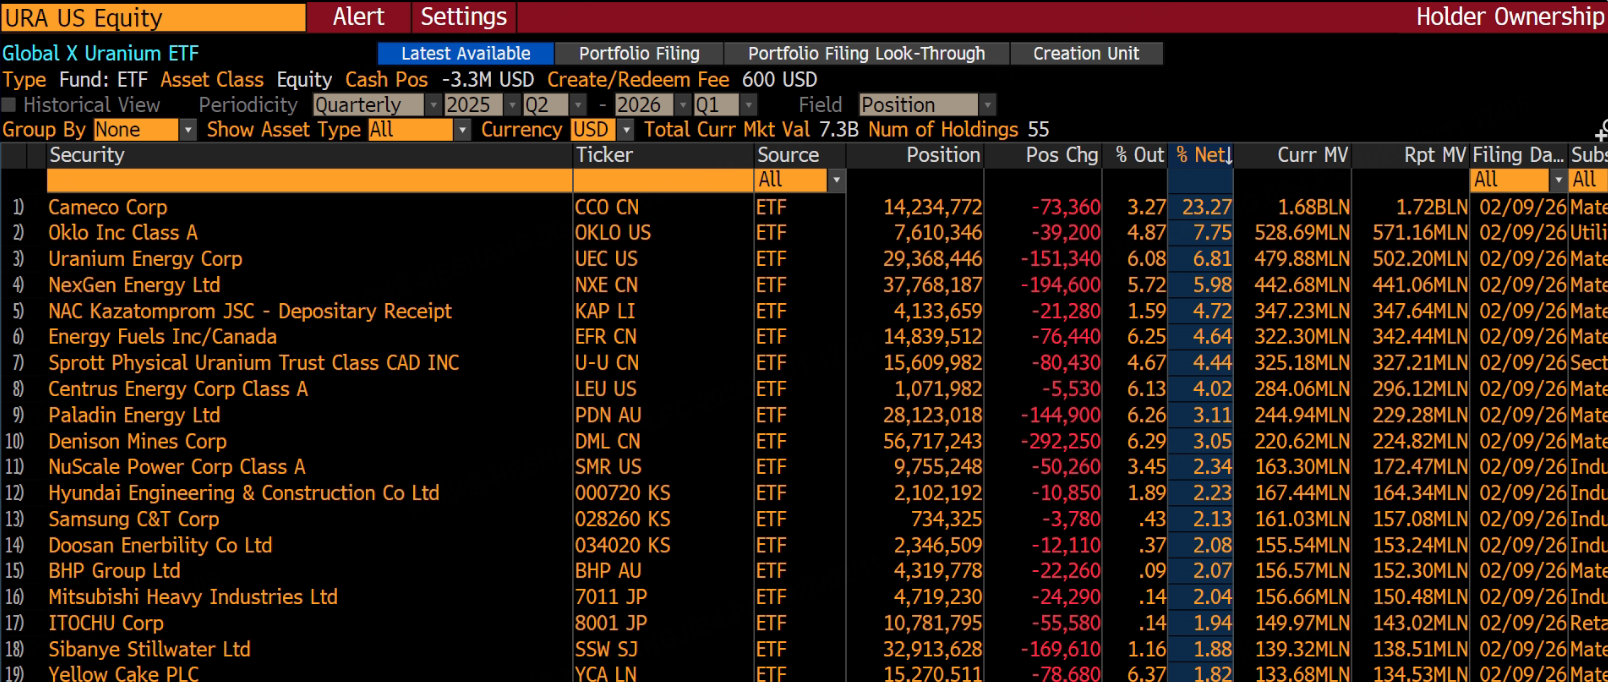Open the Creation Unit tab

coord(1086,54)
